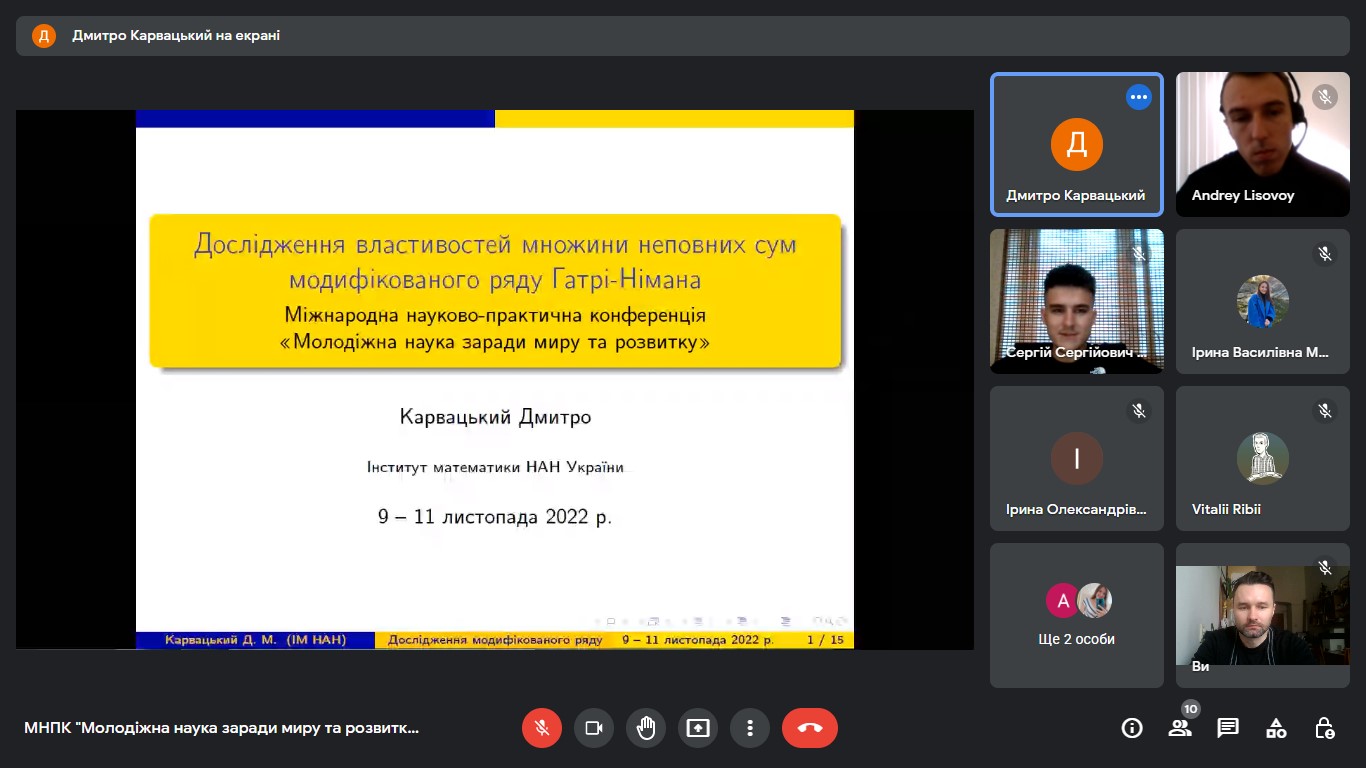This screenshot has height=768, width=1366.
Task: Open more options three-dot menu in call bar
Action: (750, 728)
